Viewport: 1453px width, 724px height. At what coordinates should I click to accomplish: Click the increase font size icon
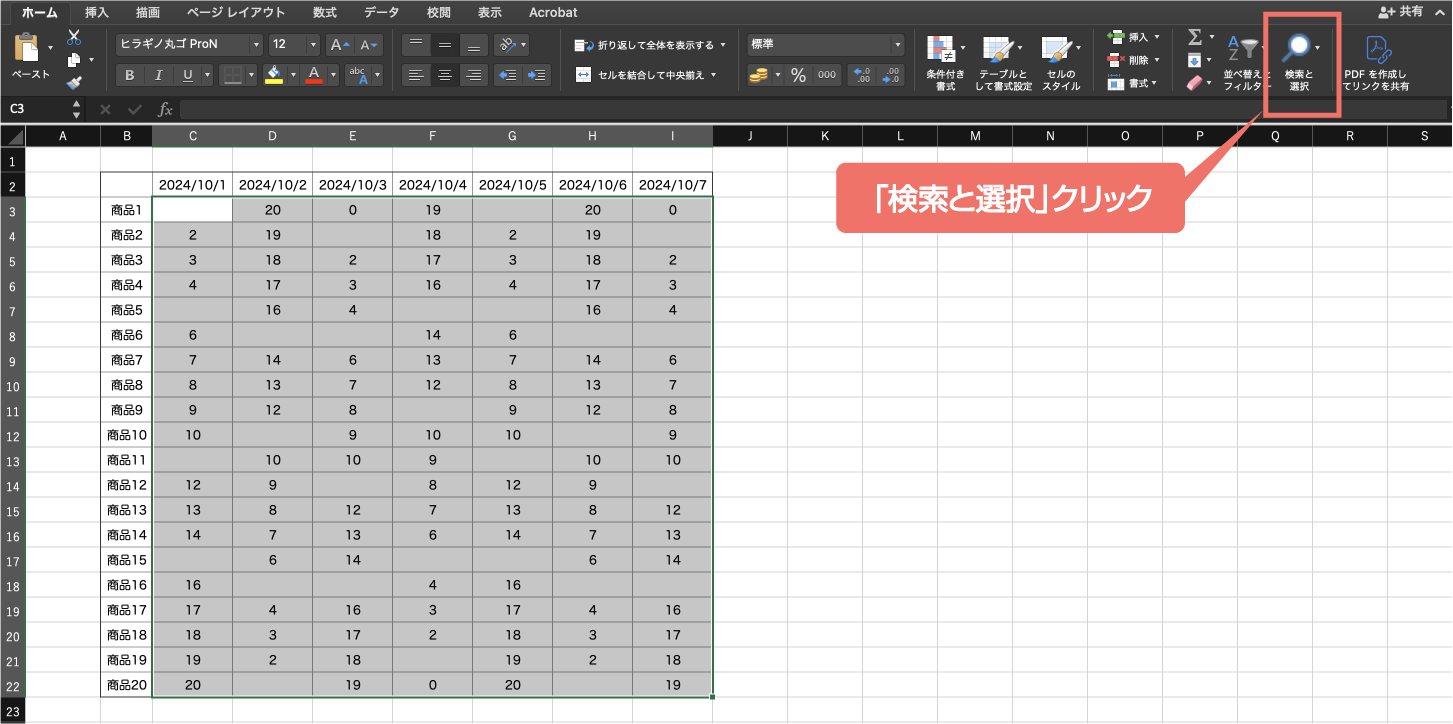click(340, 45)
